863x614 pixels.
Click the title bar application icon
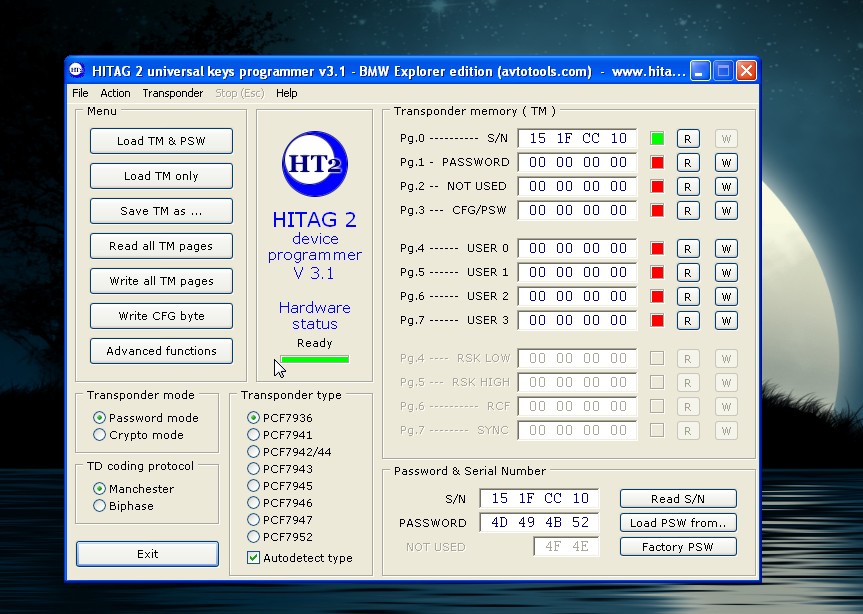tap(76, 70)
